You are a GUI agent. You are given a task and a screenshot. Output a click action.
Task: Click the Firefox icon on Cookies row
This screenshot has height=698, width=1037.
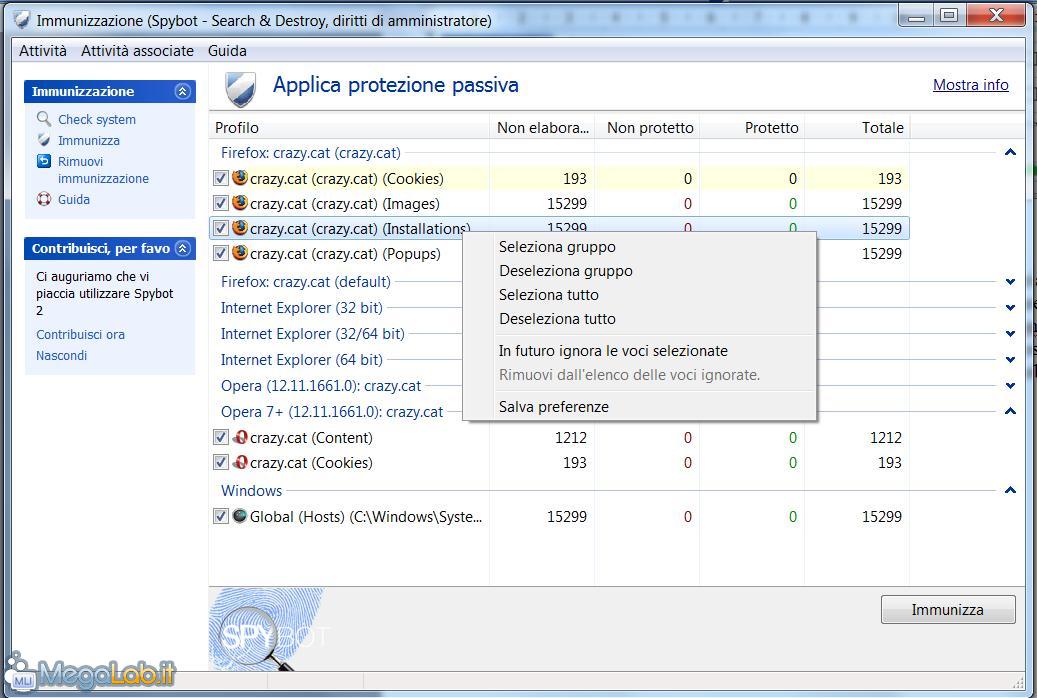click(240, 177)
